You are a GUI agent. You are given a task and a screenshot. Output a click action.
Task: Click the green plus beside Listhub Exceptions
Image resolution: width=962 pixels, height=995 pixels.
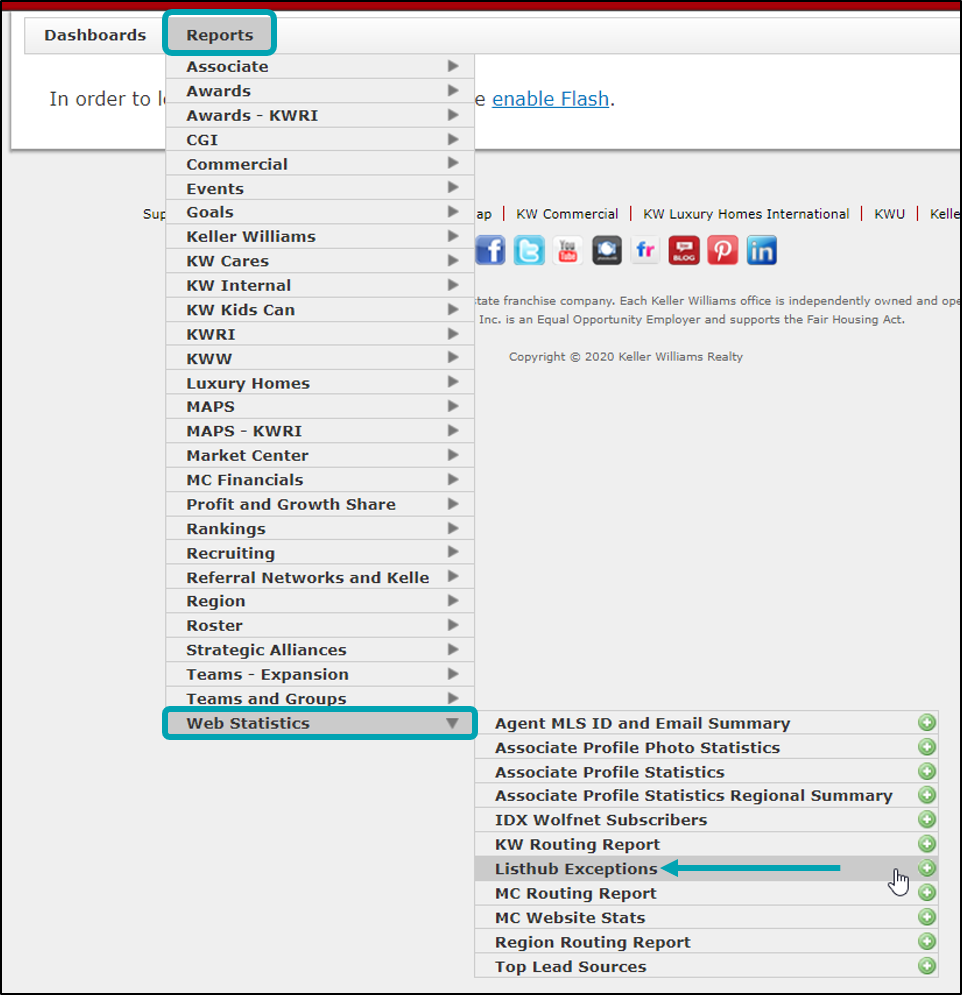[926, 869]
